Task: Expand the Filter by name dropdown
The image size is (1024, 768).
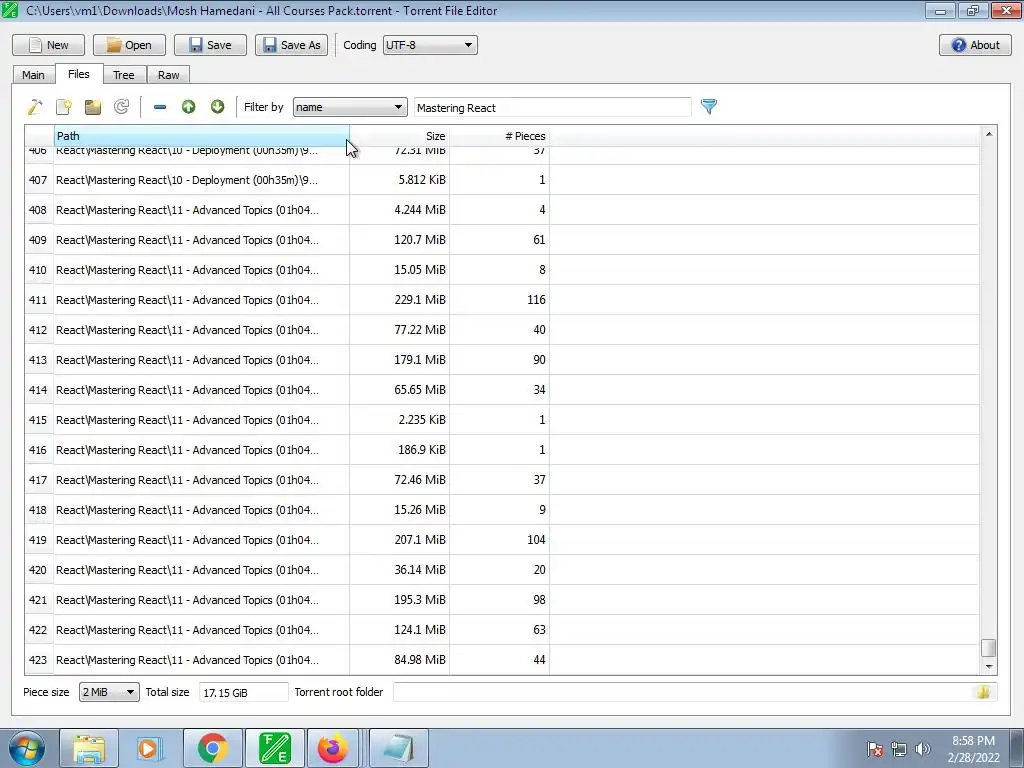Action: click(350, 107)
